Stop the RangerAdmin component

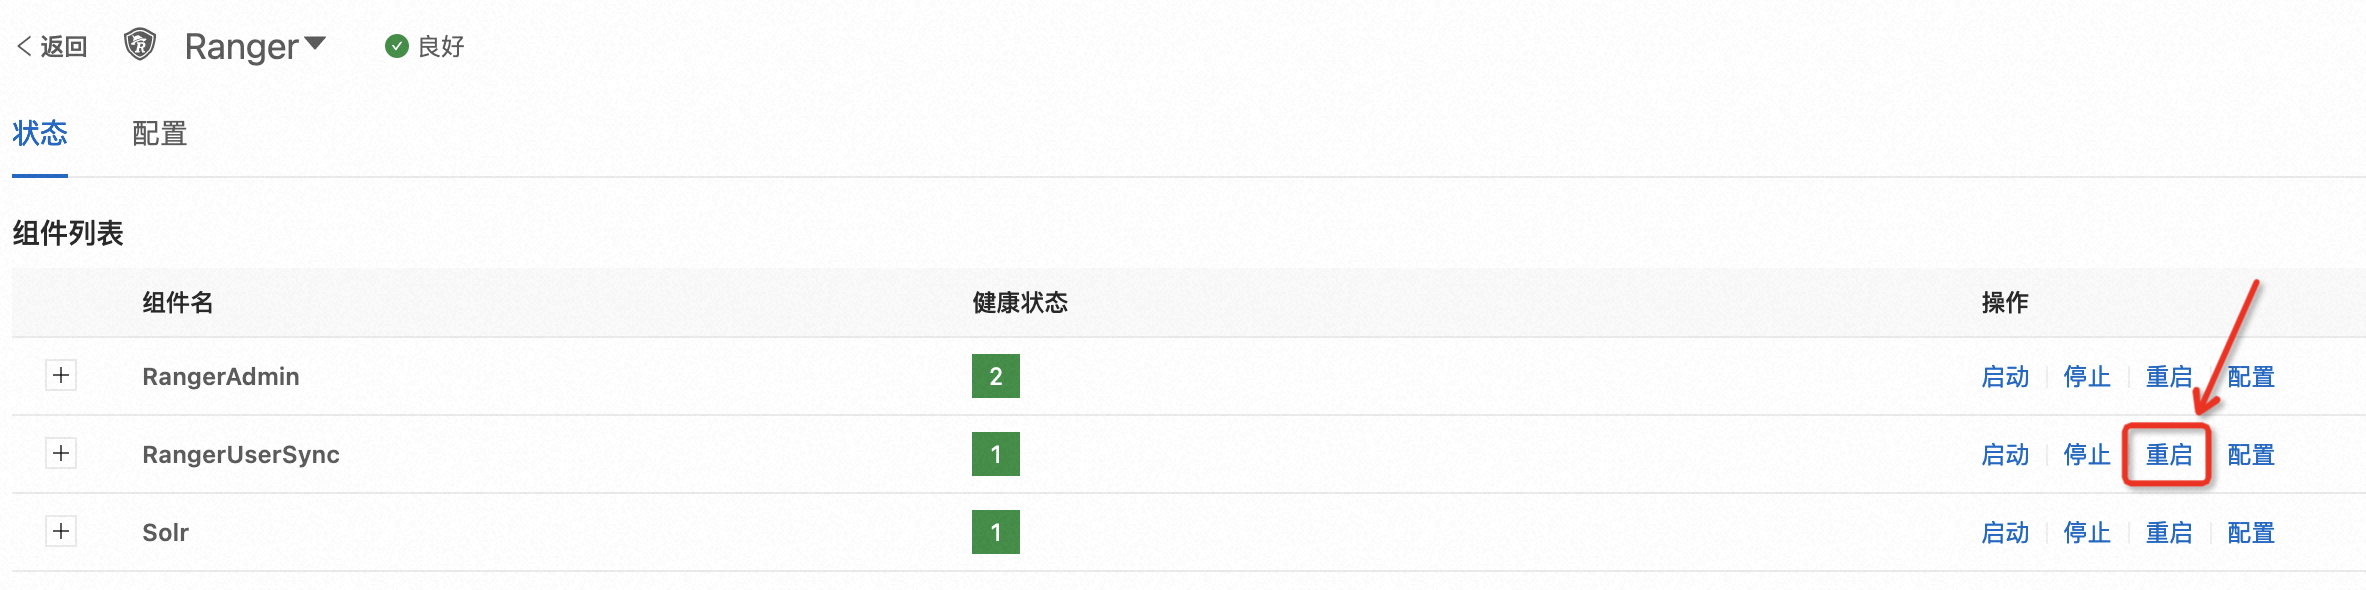(2087, 377)
